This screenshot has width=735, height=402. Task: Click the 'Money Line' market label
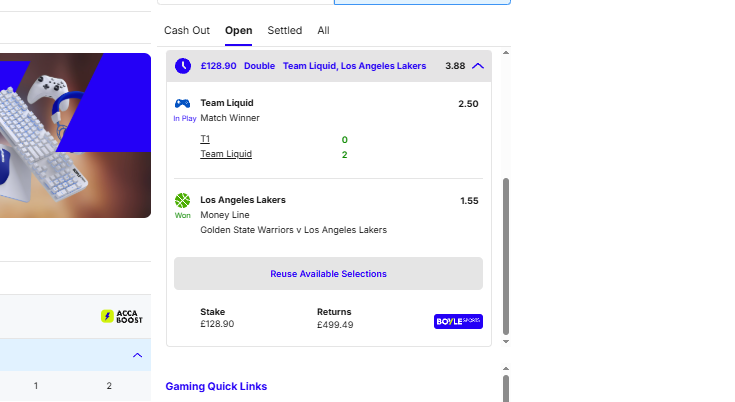click(225, 215)
